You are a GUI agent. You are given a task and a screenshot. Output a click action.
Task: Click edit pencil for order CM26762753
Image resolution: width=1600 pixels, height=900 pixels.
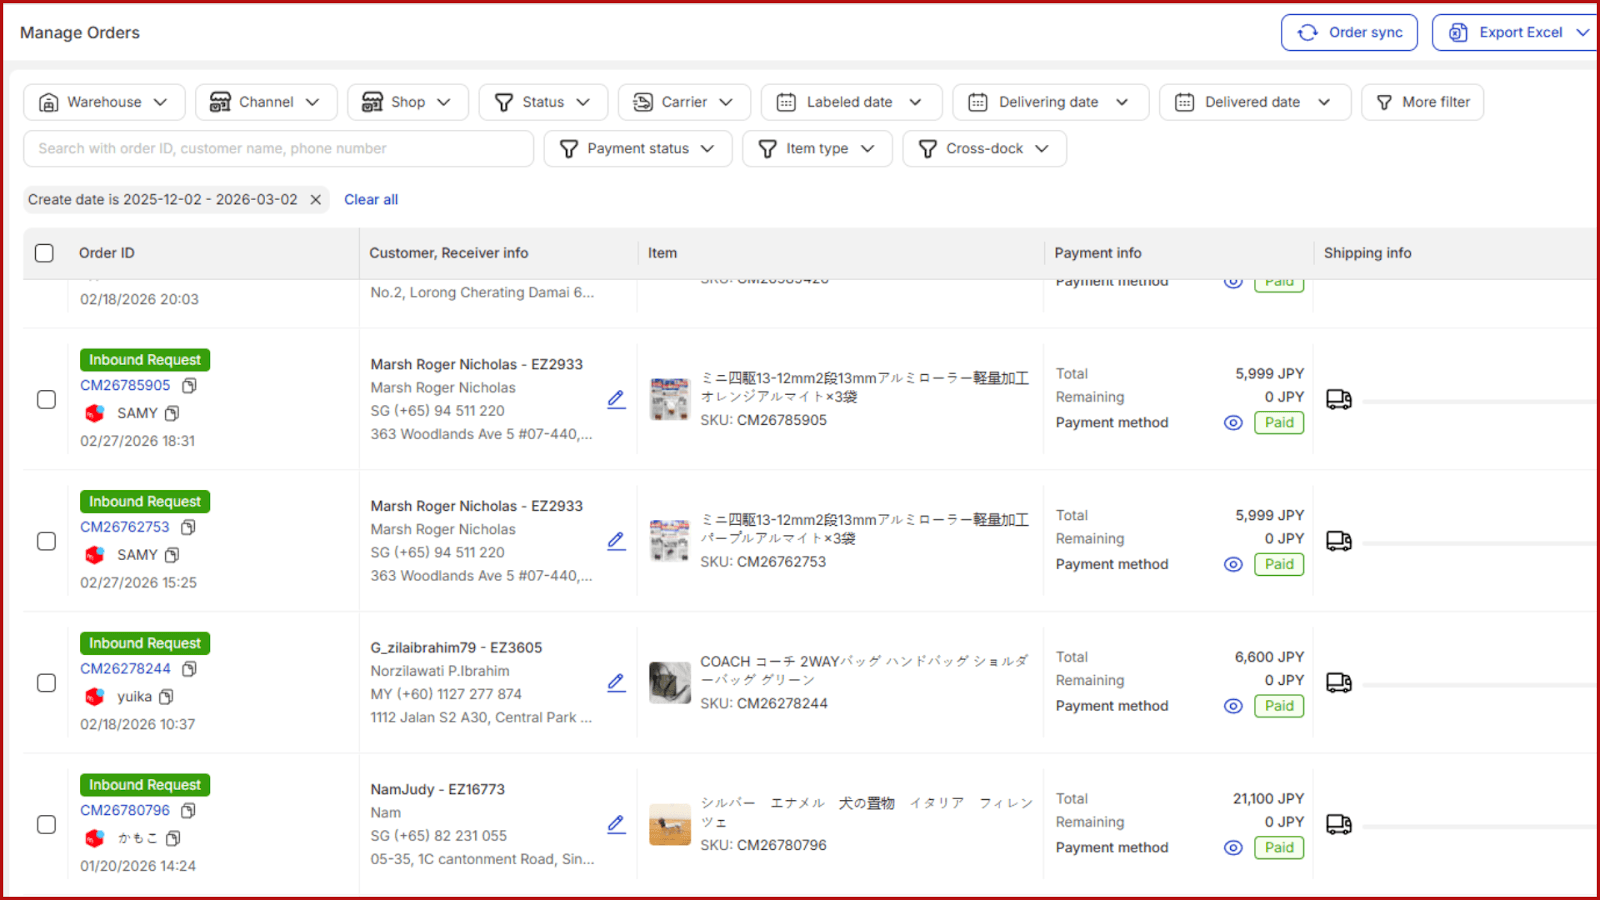[x=616, y=541]
